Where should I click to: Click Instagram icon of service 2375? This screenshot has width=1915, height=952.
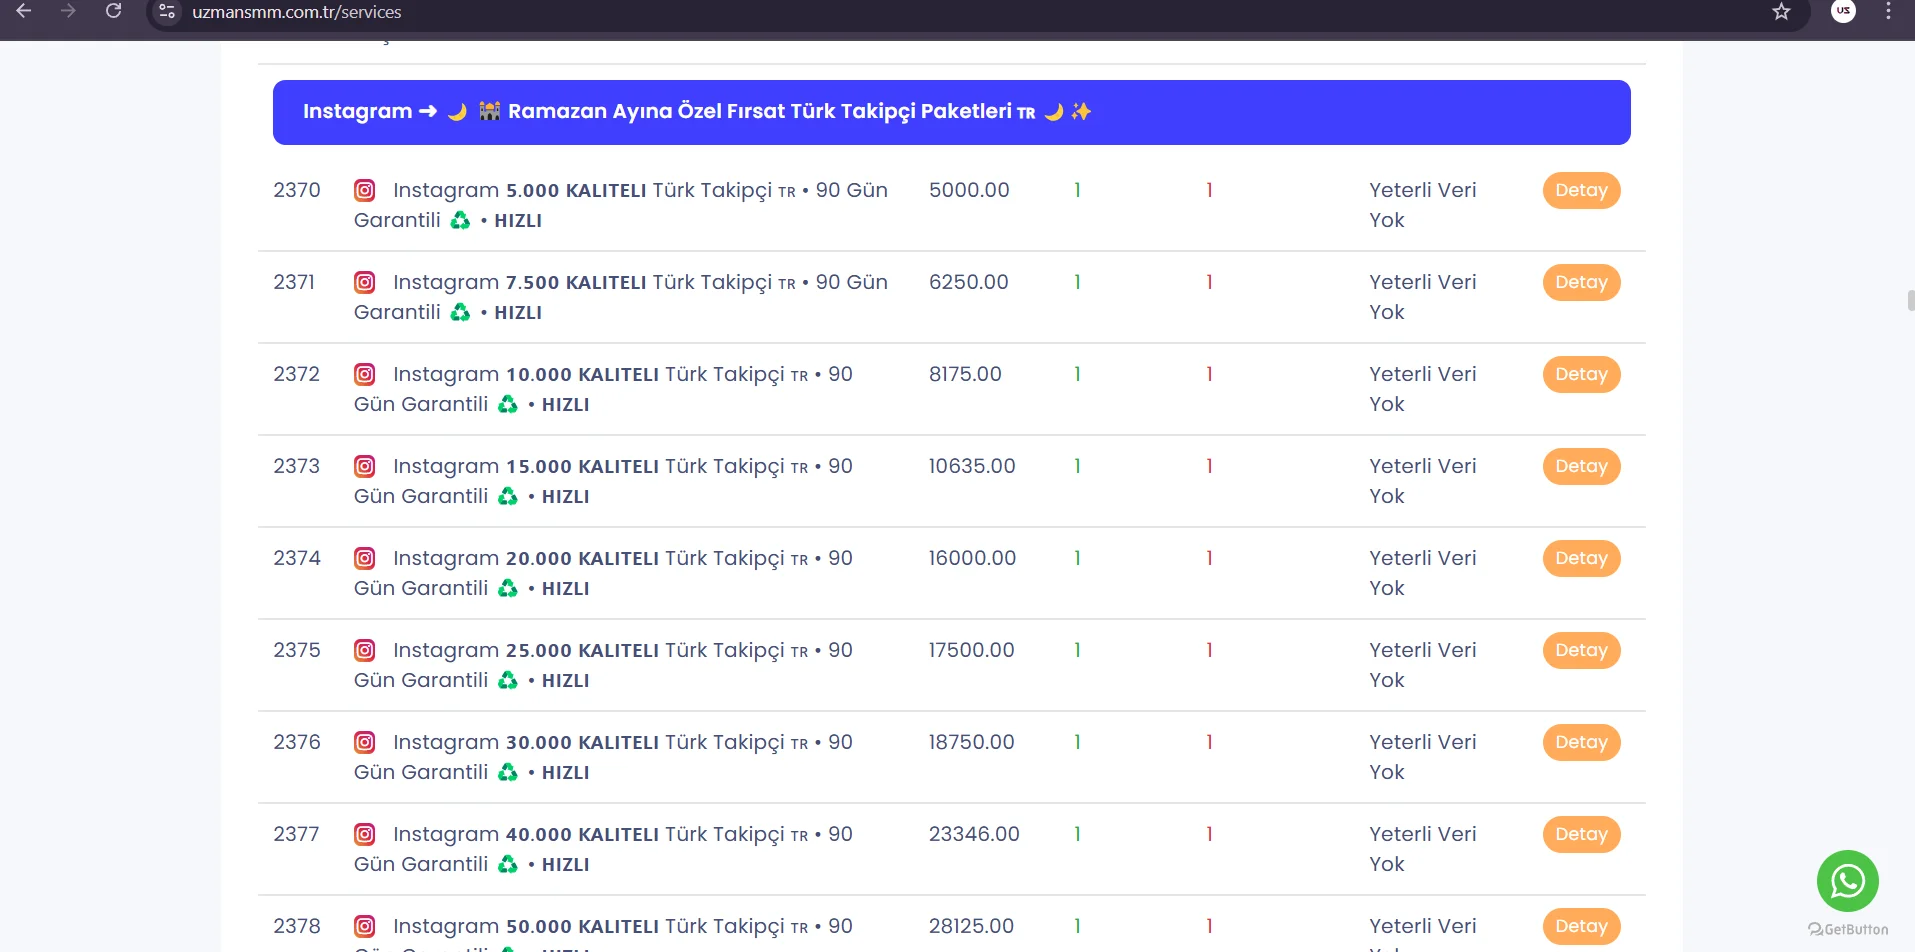click(365, 650)
